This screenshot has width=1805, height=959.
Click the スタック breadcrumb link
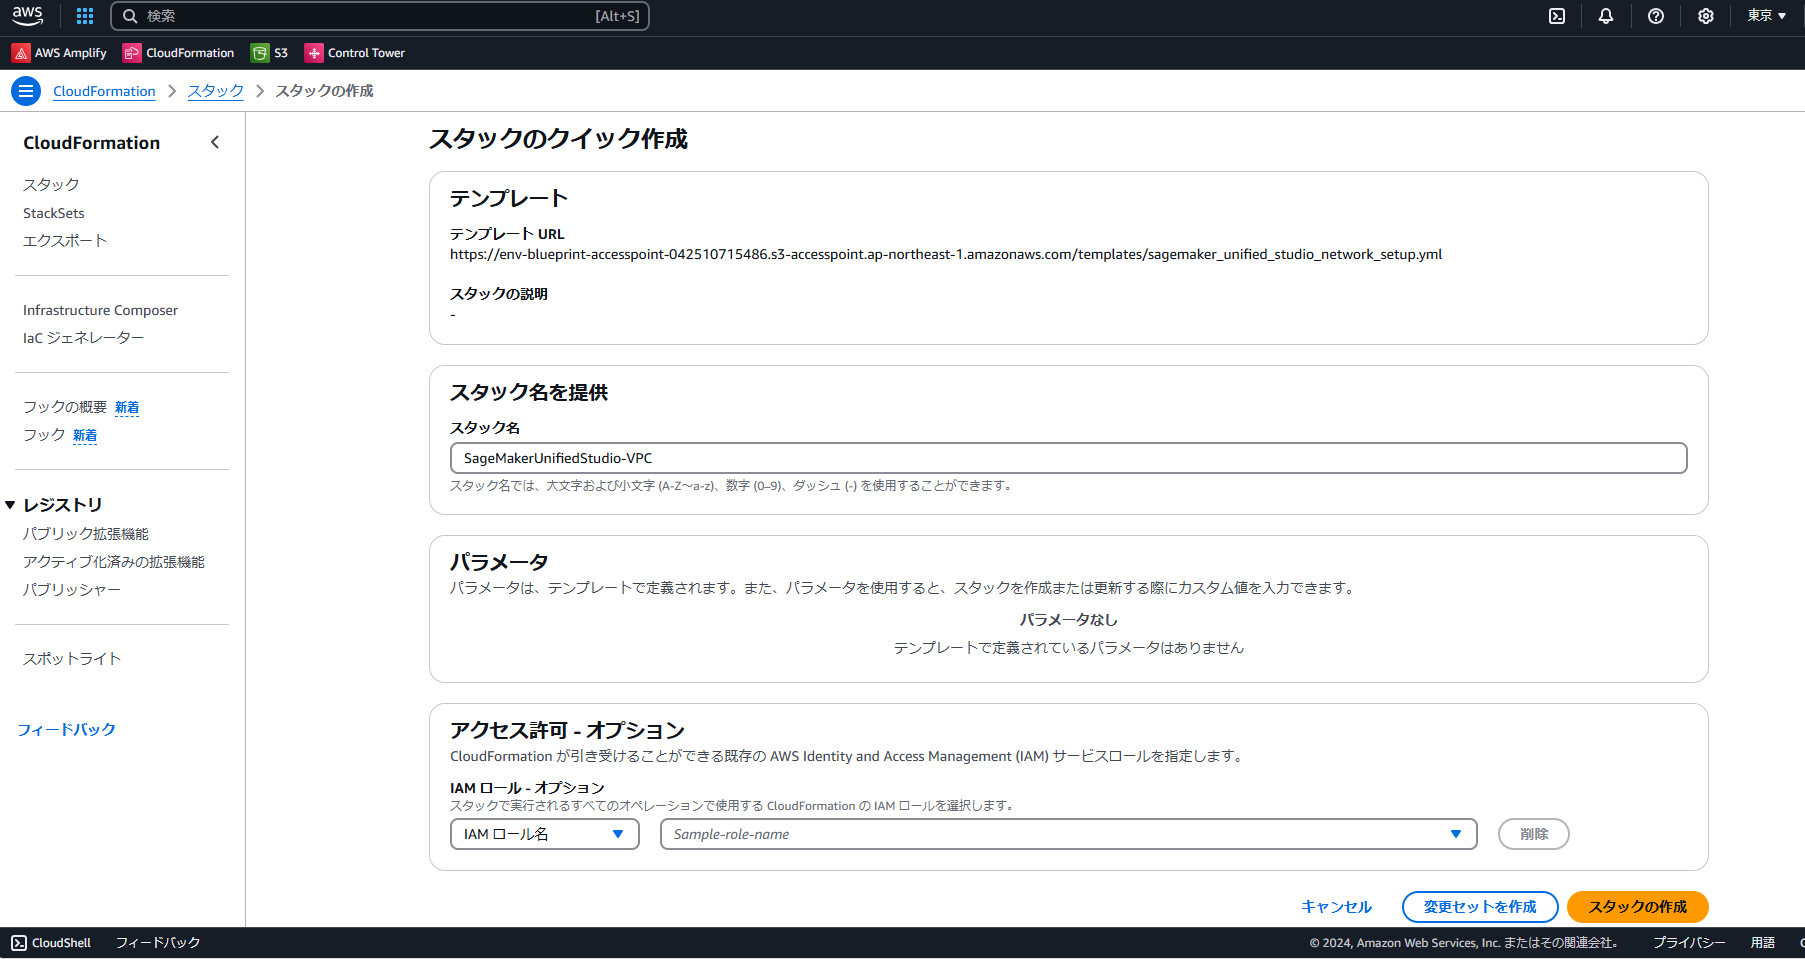coord(216,91)
